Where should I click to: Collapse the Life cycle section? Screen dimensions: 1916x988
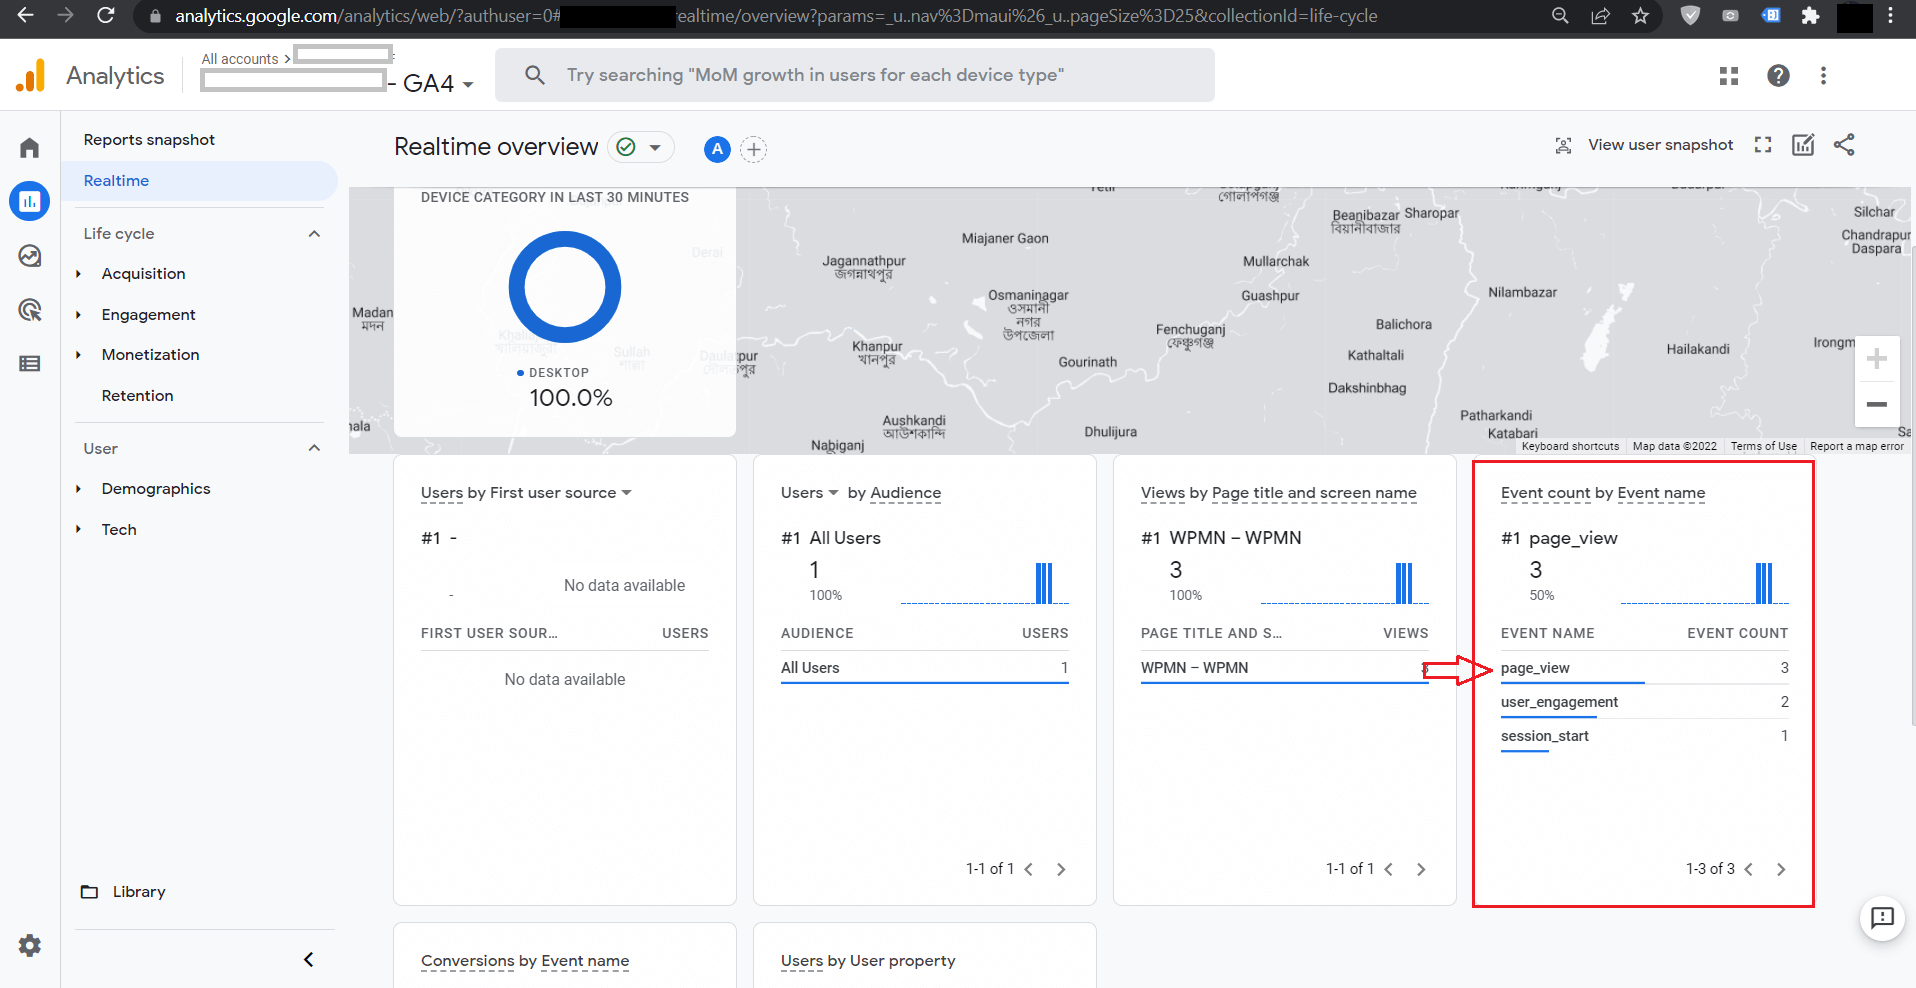[x=314, y=234]
